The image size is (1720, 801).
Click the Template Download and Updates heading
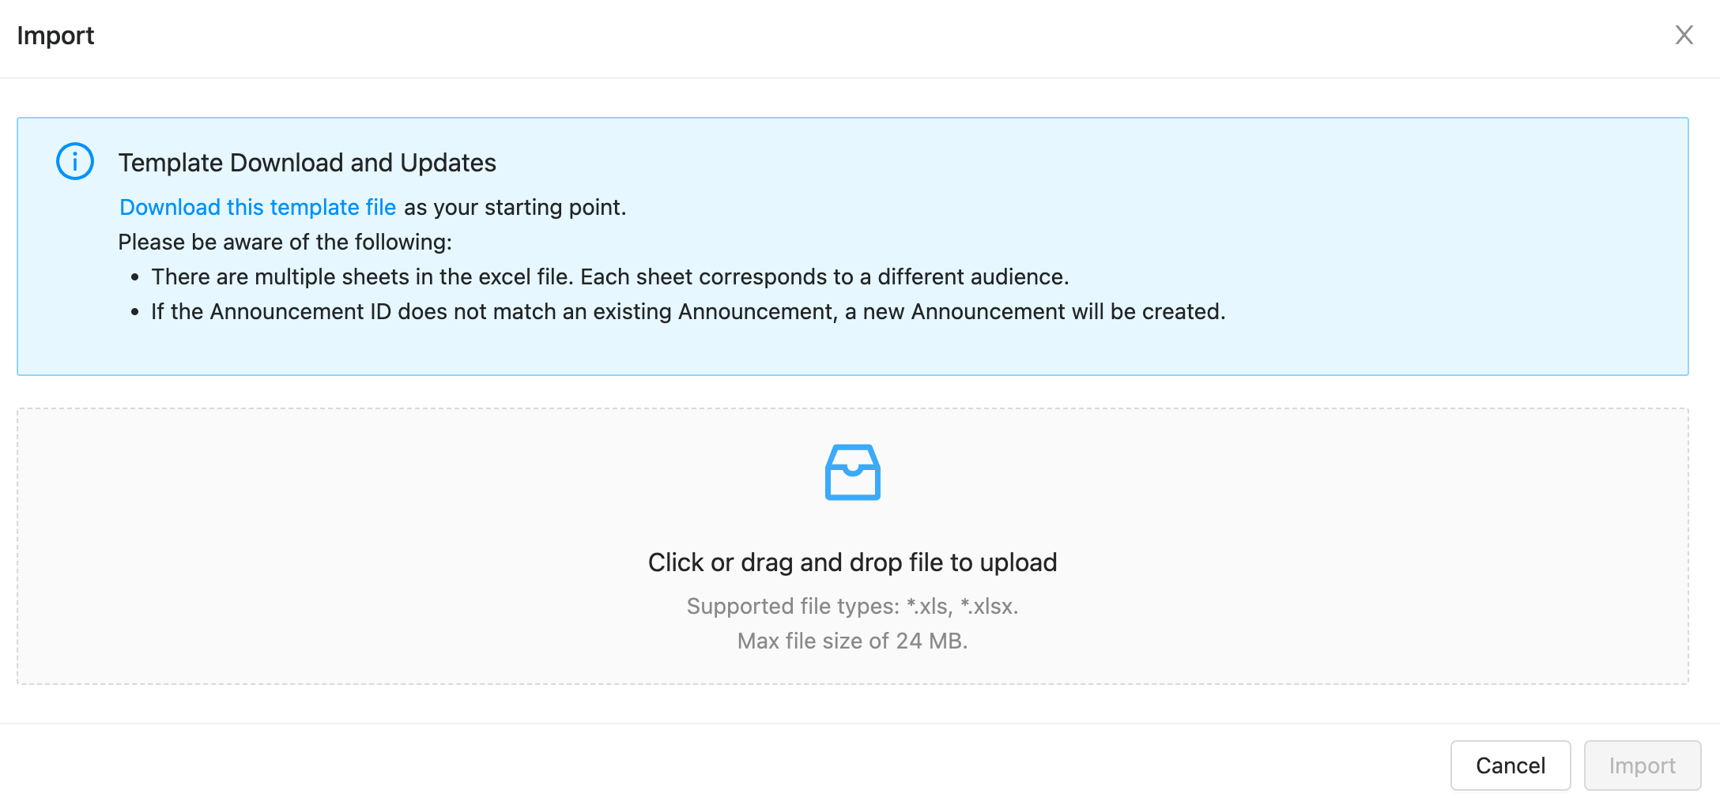coord(307,162)
